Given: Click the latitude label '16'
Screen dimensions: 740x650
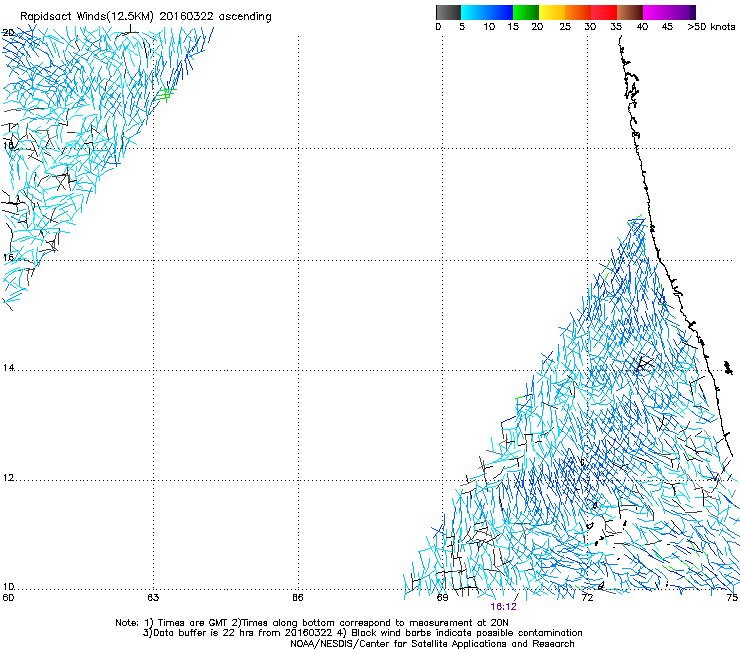Looking at the screenshot, I should click(8, 258).
